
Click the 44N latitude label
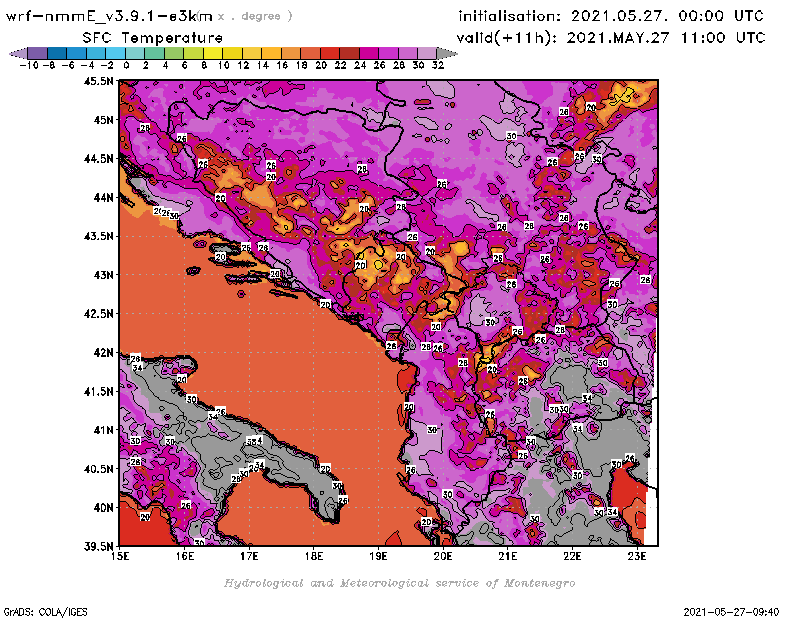point(103,197)
